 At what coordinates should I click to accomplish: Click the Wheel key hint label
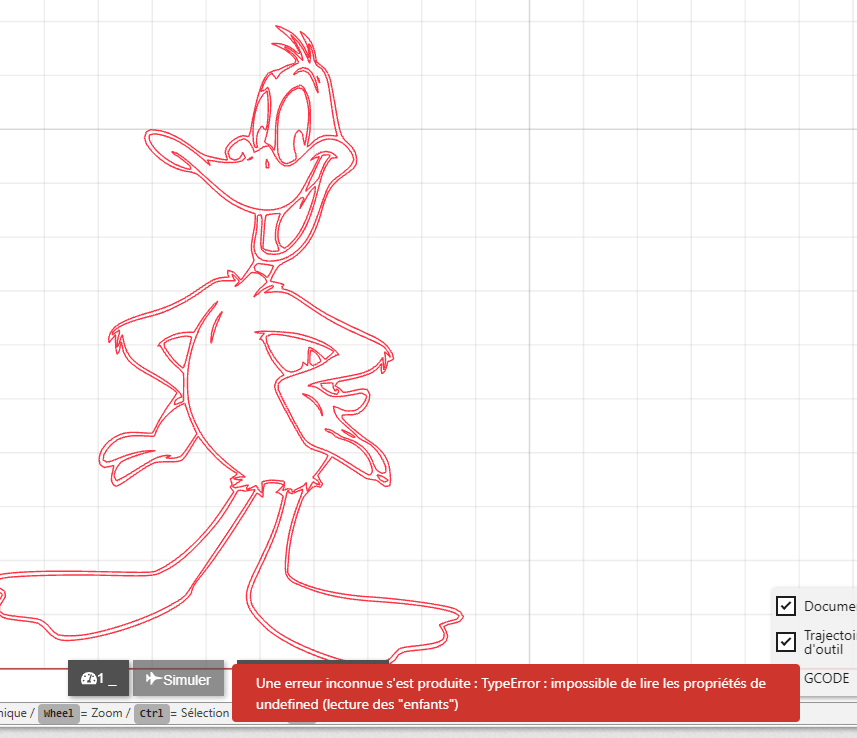[x=58, y=713]
